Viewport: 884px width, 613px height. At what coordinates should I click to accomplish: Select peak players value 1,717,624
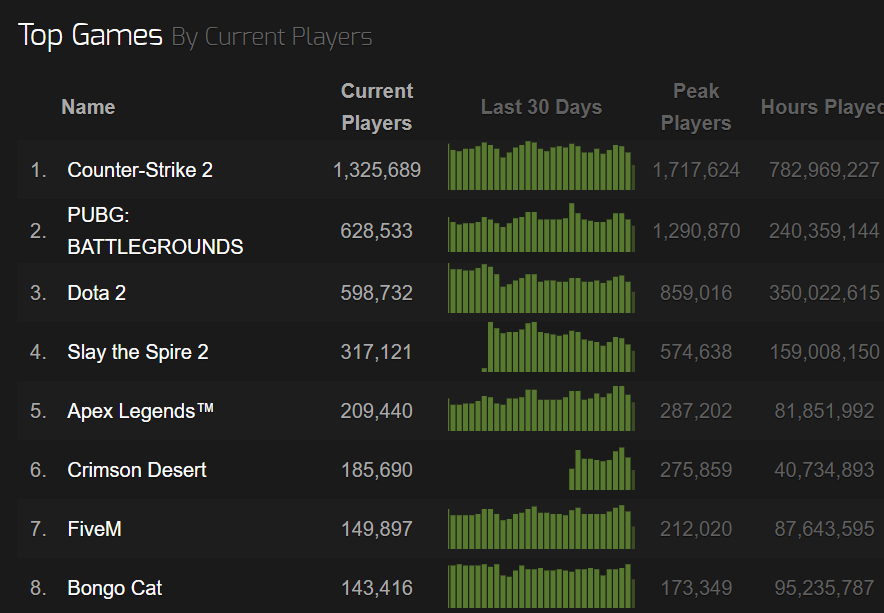click(696, 170)
